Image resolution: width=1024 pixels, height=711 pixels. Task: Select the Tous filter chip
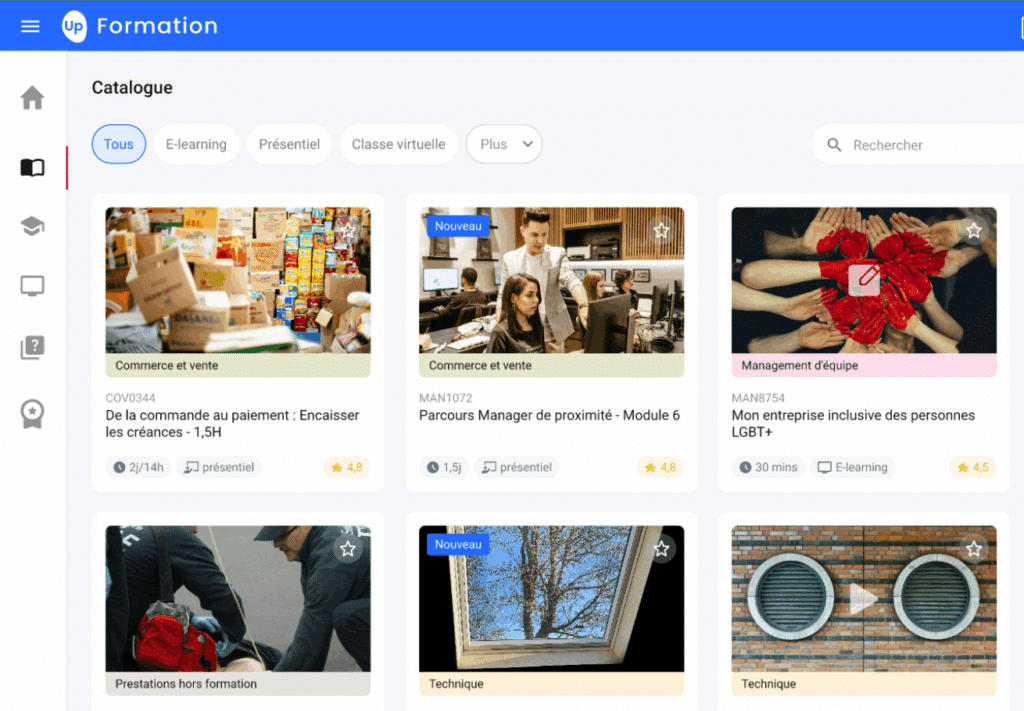coord(118,144)
